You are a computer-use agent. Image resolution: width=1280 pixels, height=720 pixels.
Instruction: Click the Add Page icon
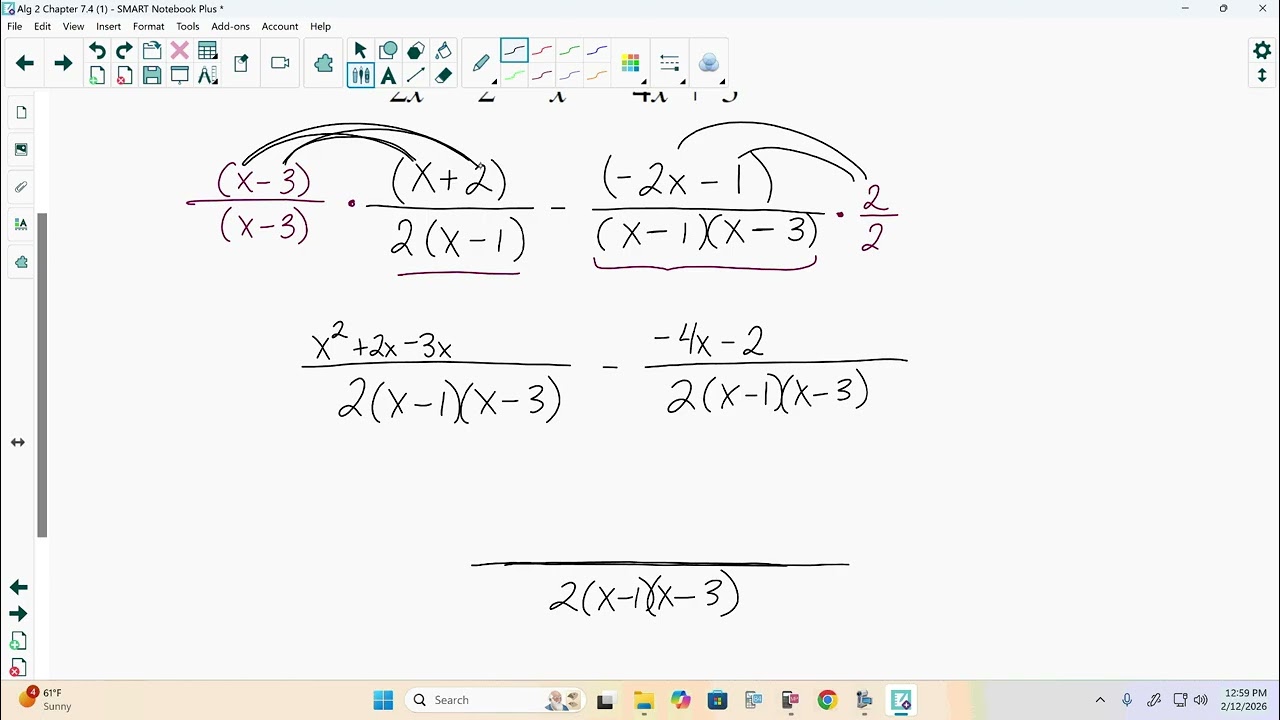pyautogui.click(x=97, y=75)
